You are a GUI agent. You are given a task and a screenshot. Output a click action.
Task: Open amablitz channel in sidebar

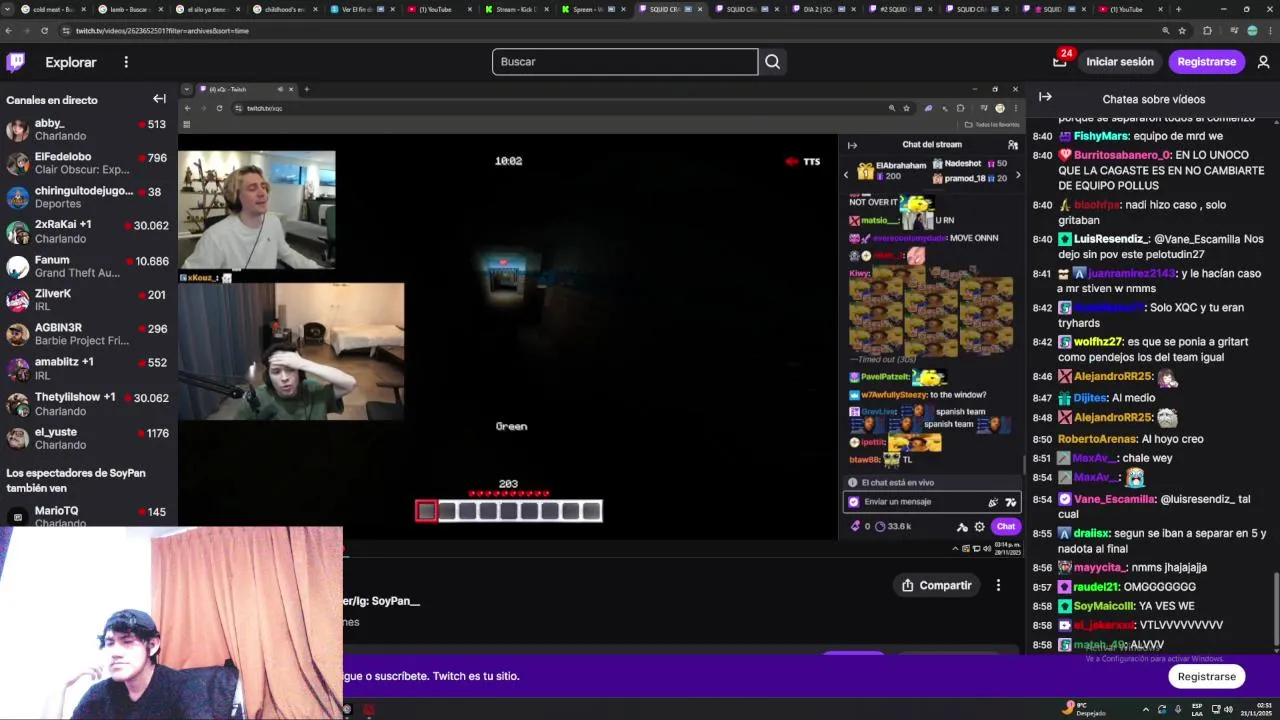coord(87,368)
